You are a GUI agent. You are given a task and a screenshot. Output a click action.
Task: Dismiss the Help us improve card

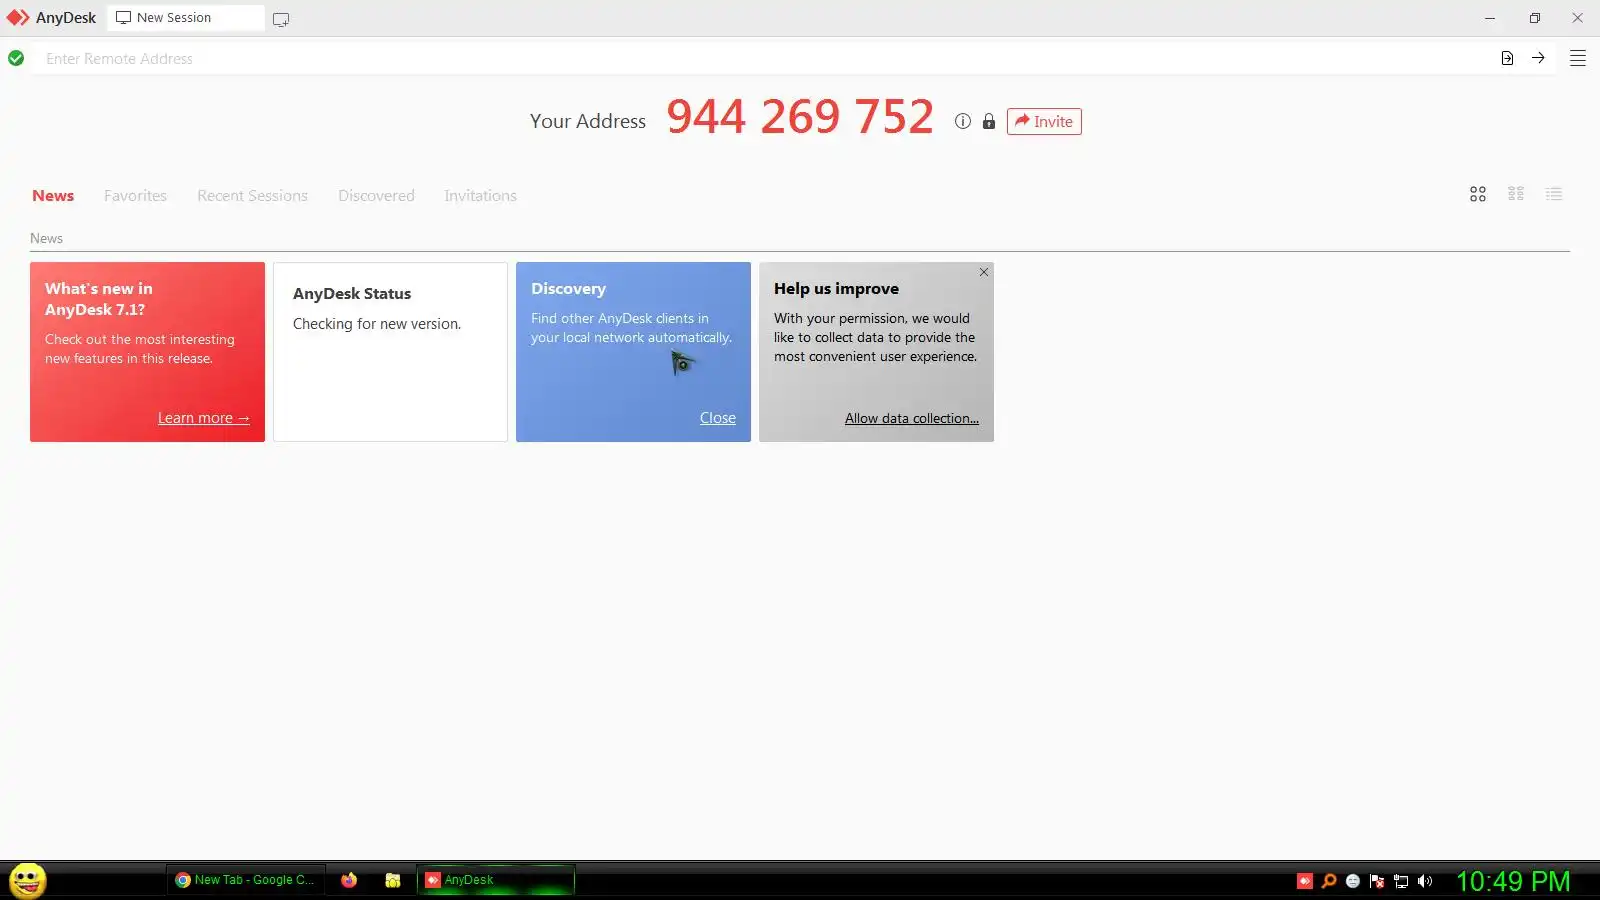tap(984, 272)
